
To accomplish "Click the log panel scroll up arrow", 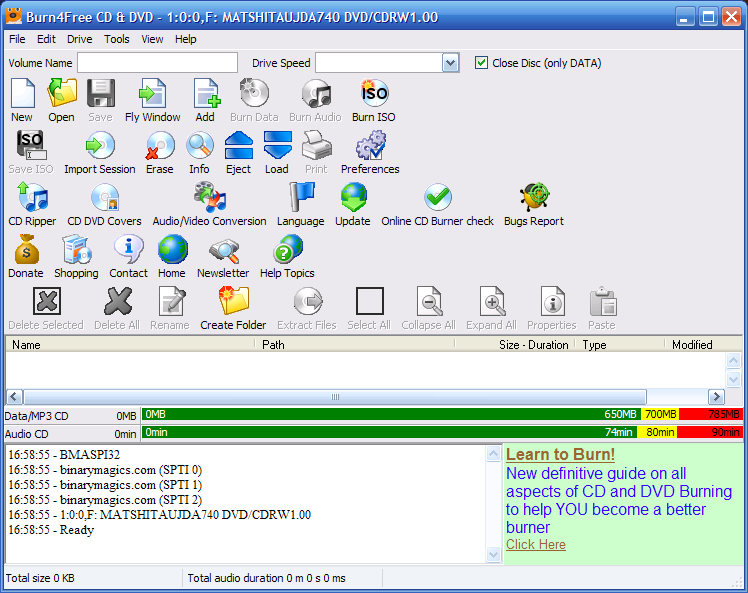I will [x=493, y=454].
